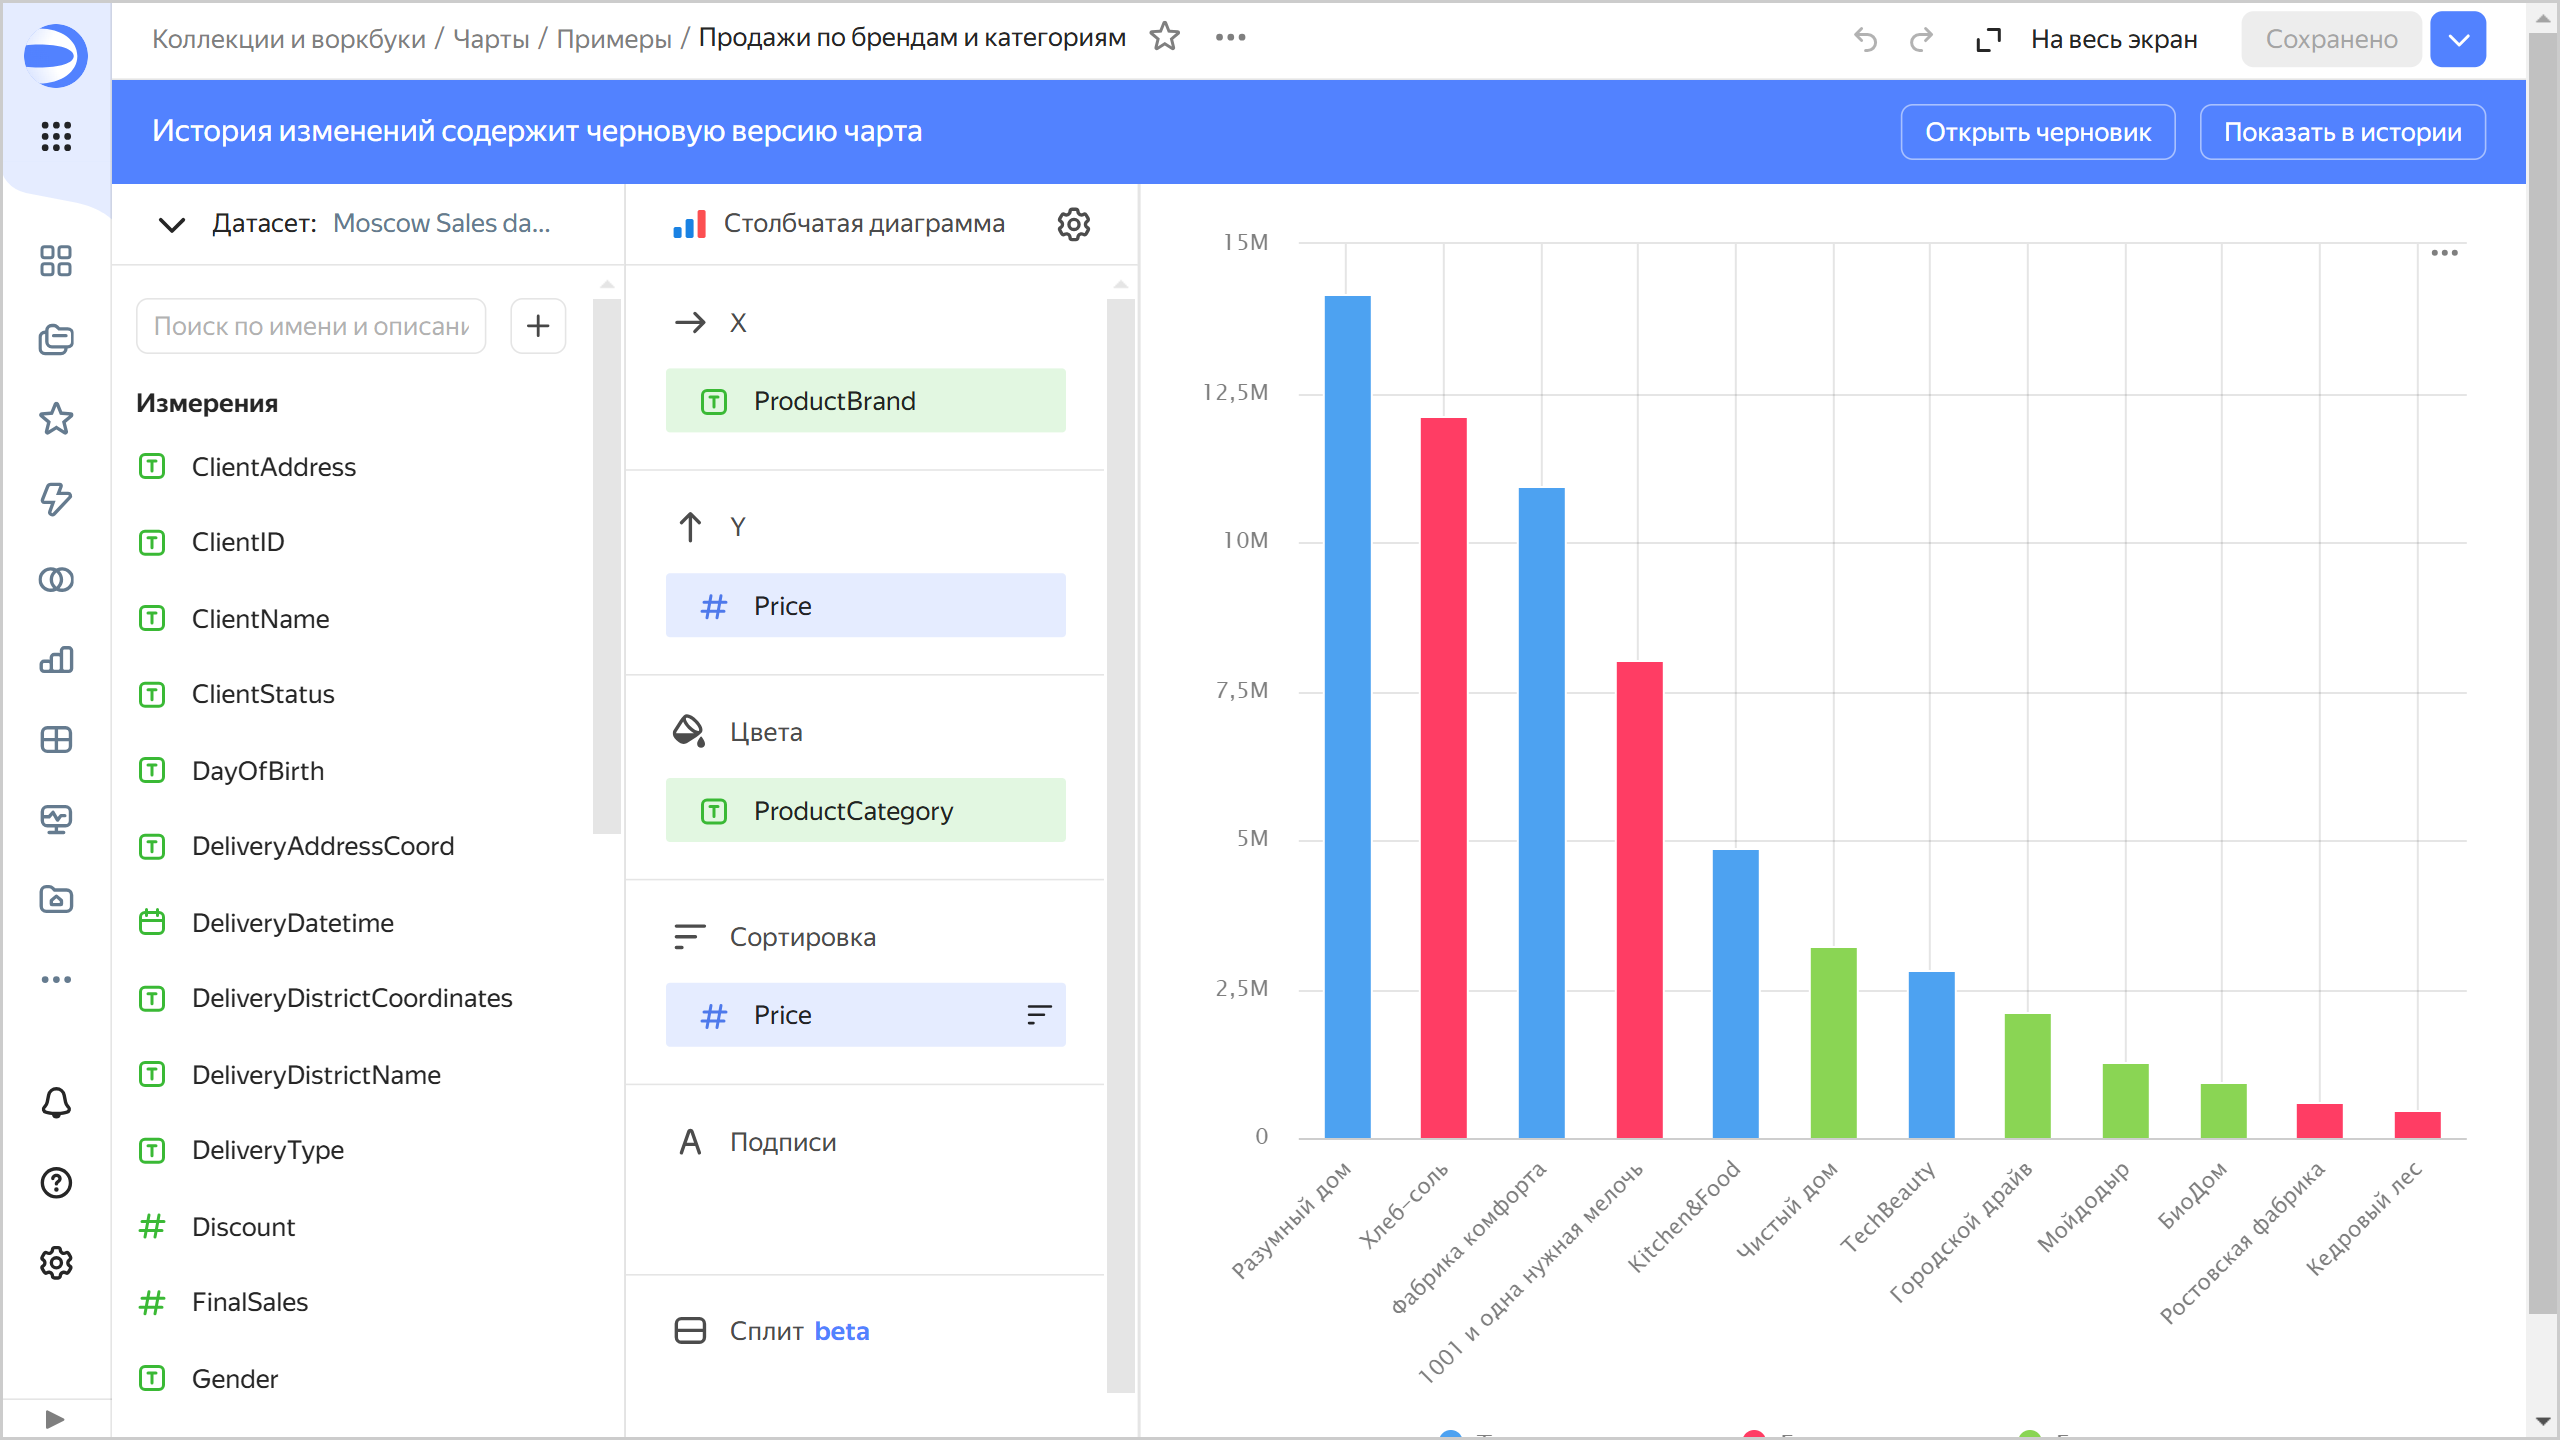This screenshot has width=2560, height=1440.
Task: Open Примеры breadcrumb item
Action: (614, 39)
